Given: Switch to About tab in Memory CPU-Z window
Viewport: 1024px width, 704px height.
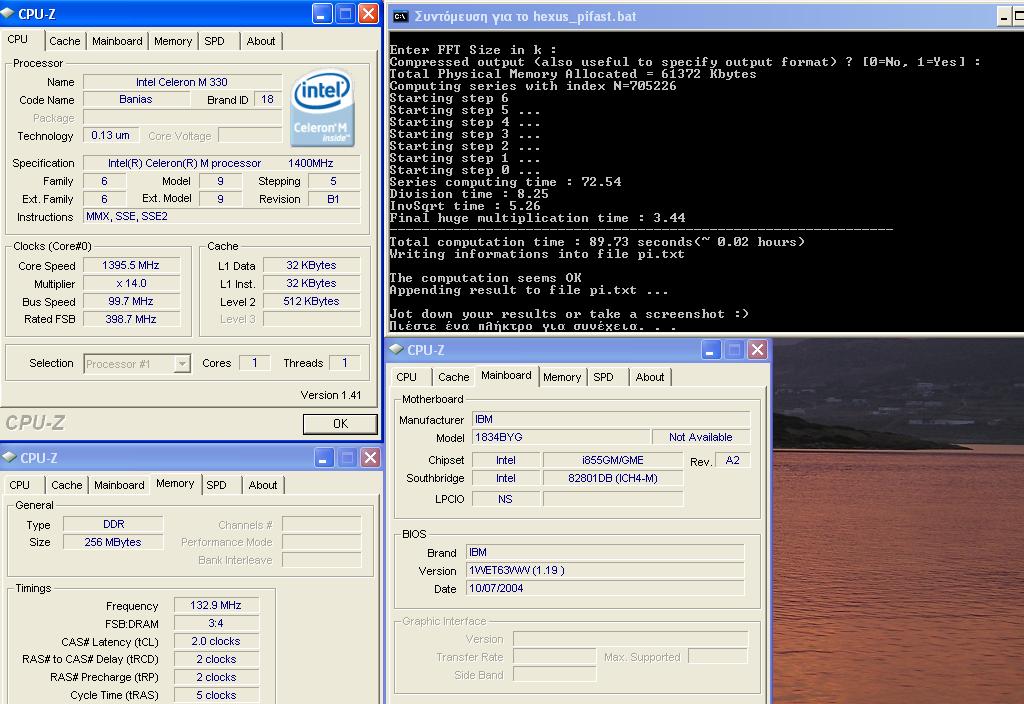Looking at the screenshot, I should coord(263,485).
